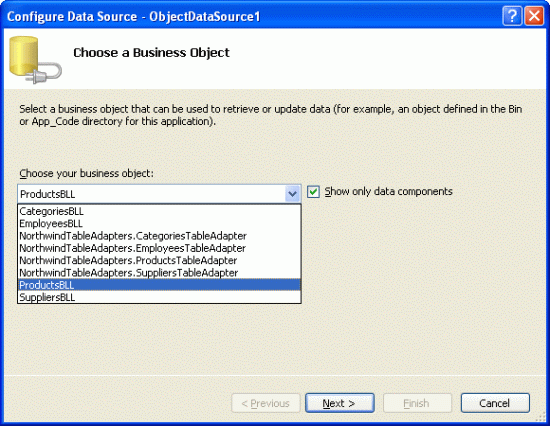Click the disabled Previous button

coord(266,403)
